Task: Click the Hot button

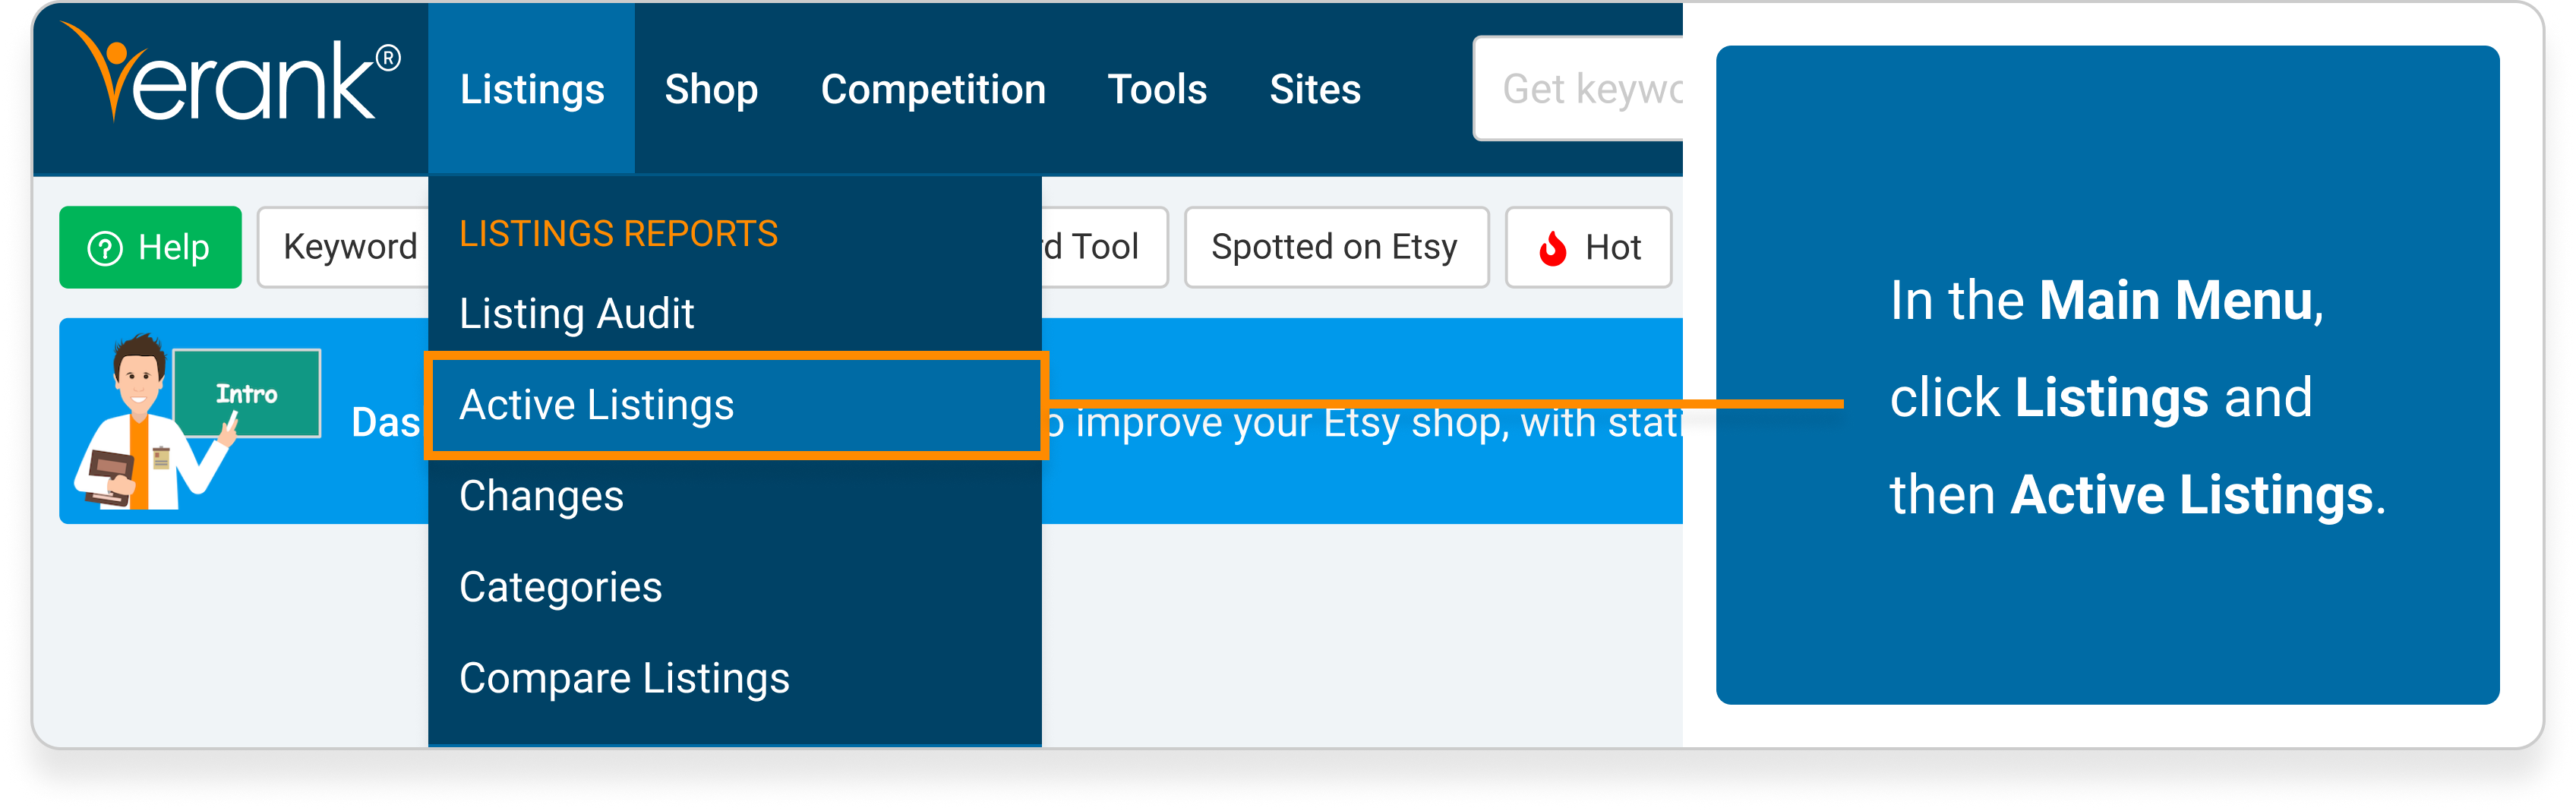Action: 1588,247
